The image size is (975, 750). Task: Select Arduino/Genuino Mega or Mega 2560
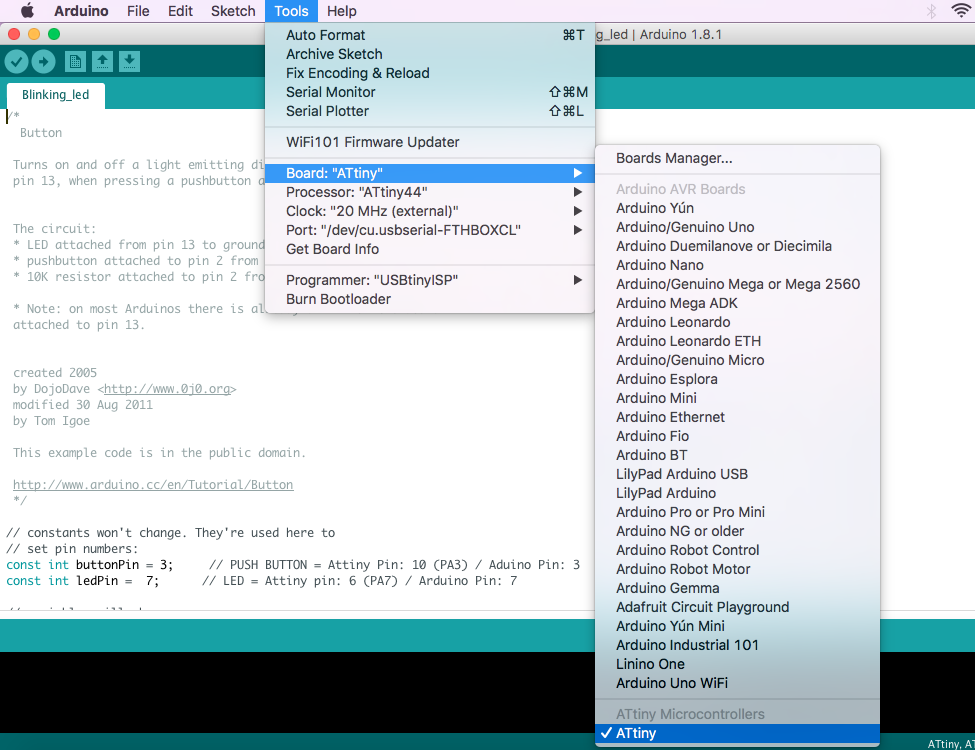pos(737,284)
